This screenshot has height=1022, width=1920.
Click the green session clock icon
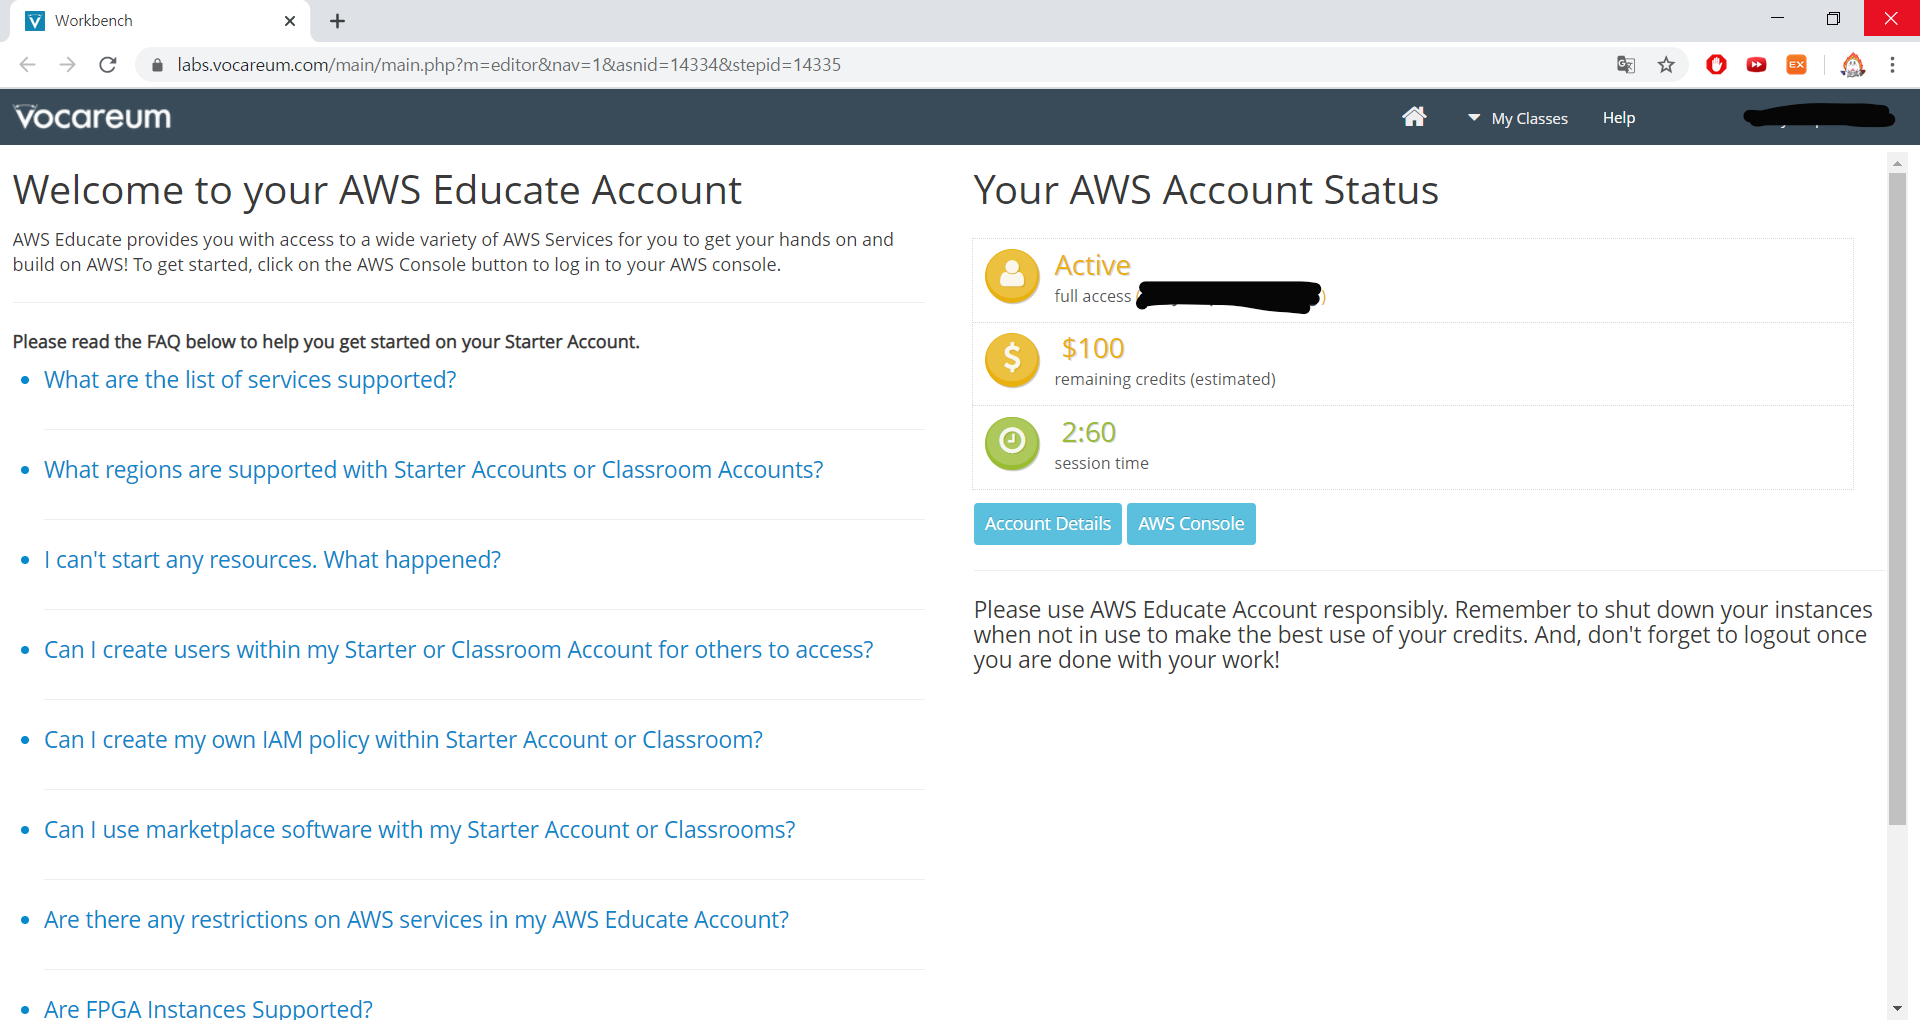pos(1012,443)
